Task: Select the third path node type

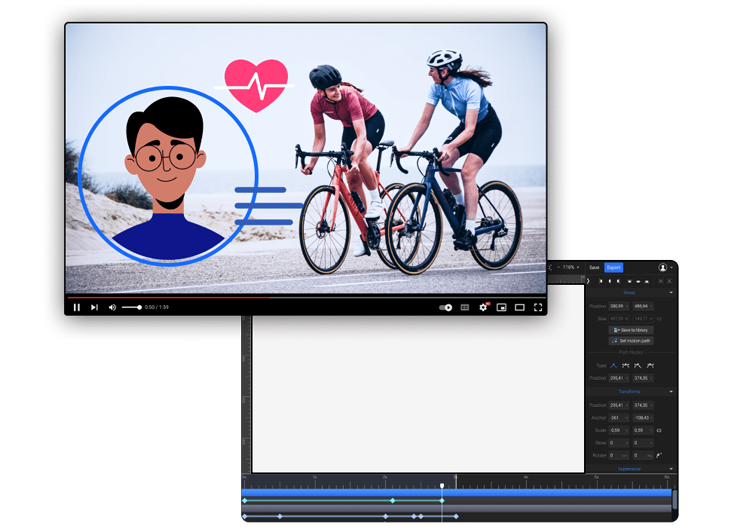Action: [x=638, y=366]
